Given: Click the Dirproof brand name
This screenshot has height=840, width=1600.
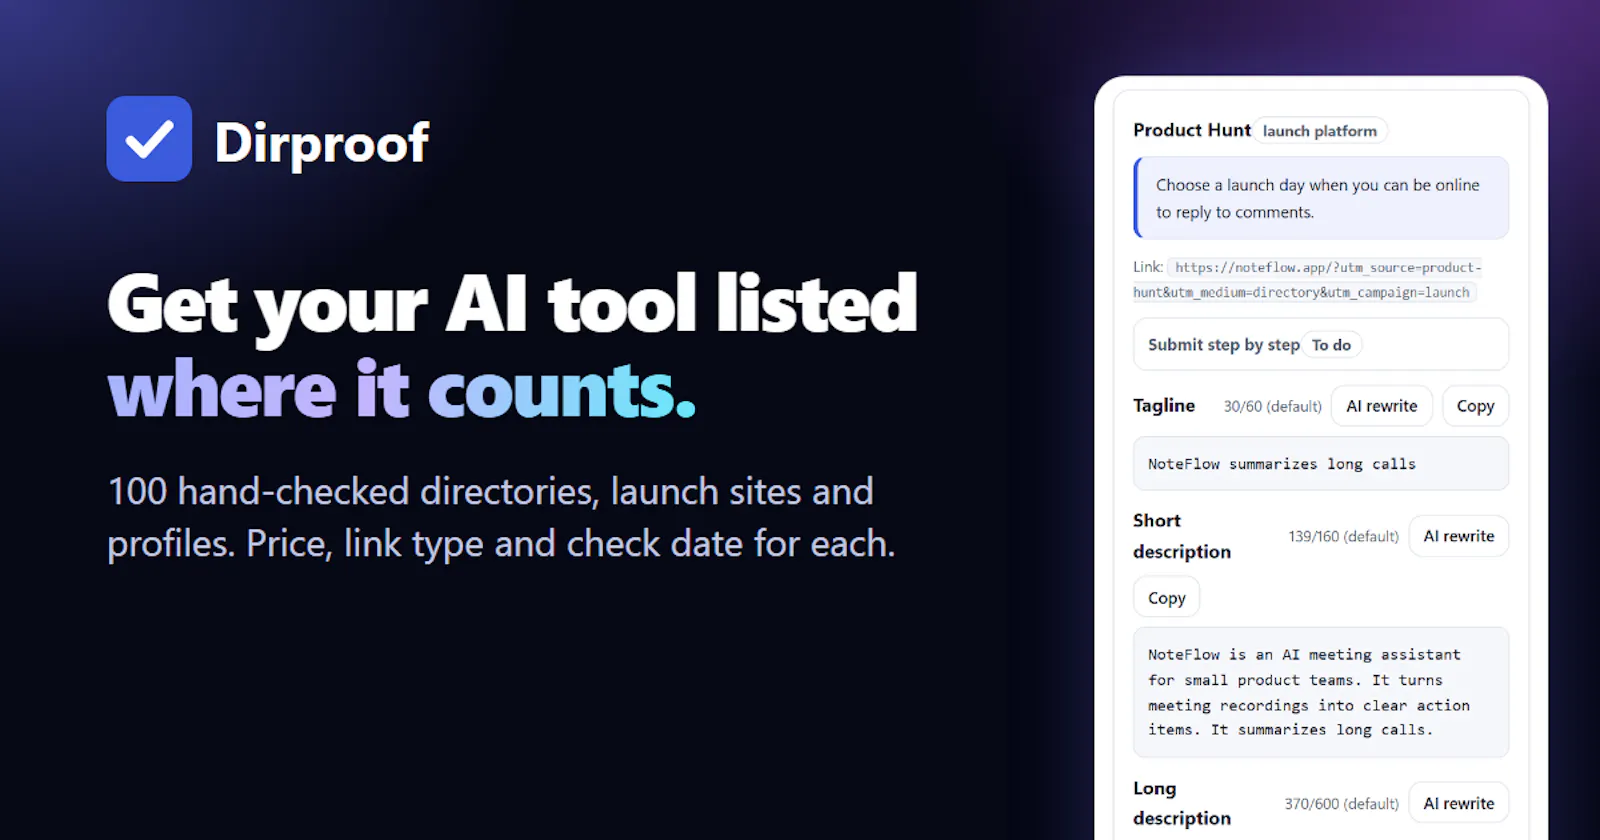Looking at the screenshot, I should (x=322, y=142).
